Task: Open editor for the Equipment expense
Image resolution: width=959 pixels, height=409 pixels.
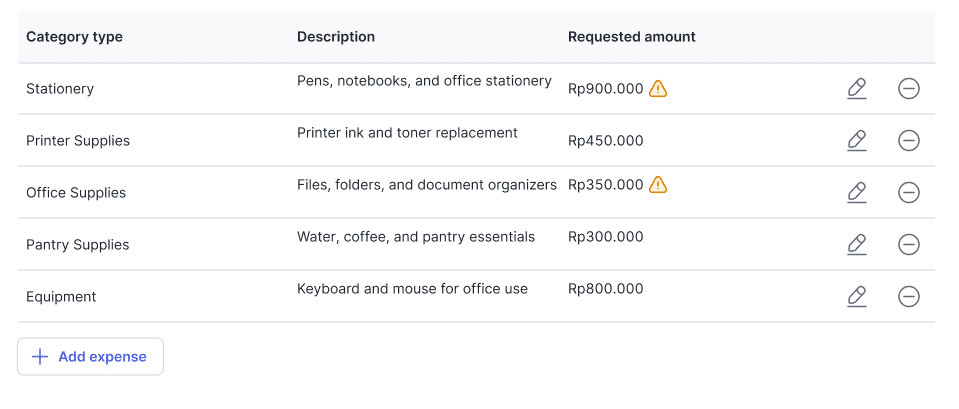Action: [856, 297]
